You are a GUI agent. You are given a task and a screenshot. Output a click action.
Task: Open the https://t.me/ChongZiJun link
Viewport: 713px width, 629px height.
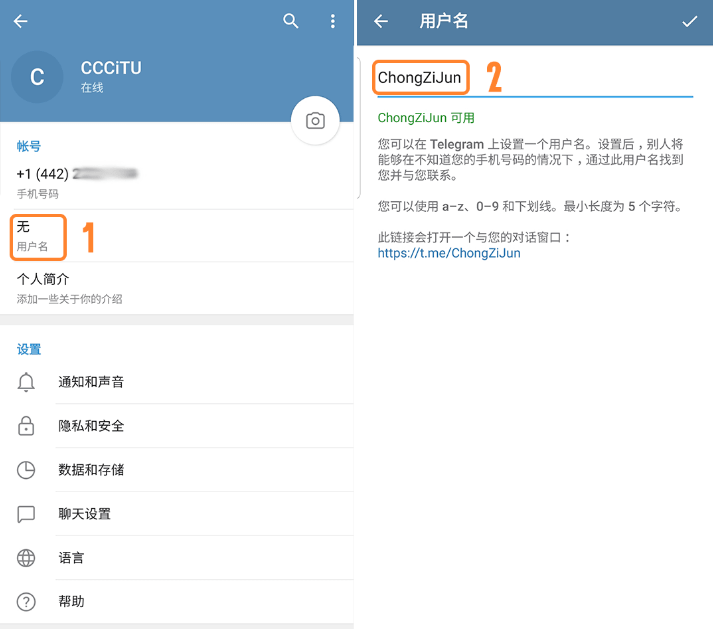pos(449,253)
